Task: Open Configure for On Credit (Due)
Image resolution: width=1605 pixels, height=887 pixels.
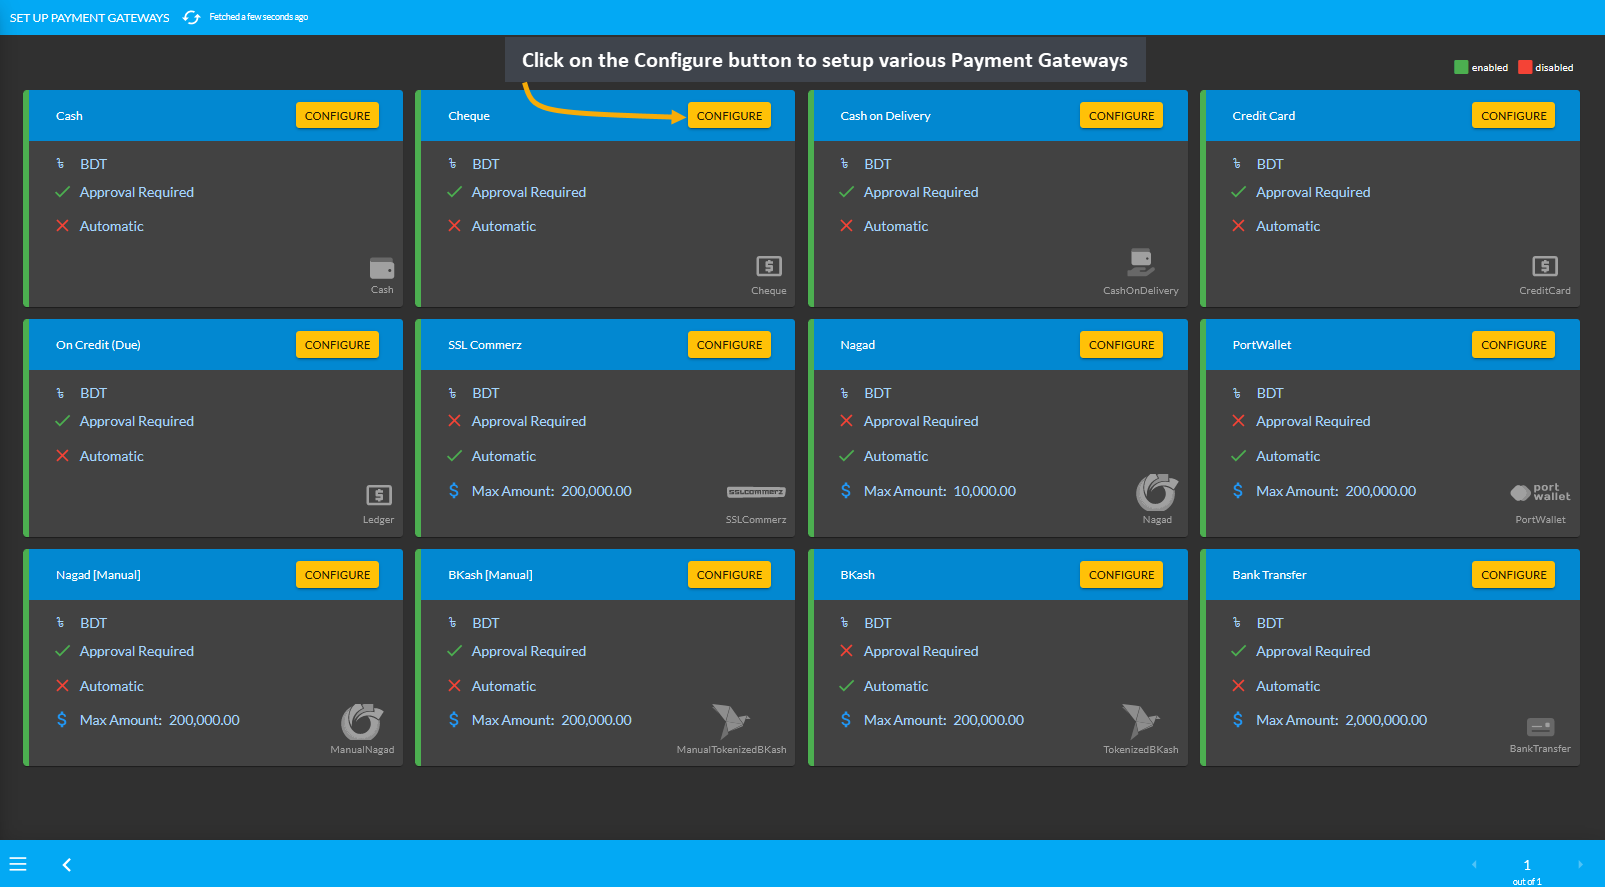Action: [337, 345]
